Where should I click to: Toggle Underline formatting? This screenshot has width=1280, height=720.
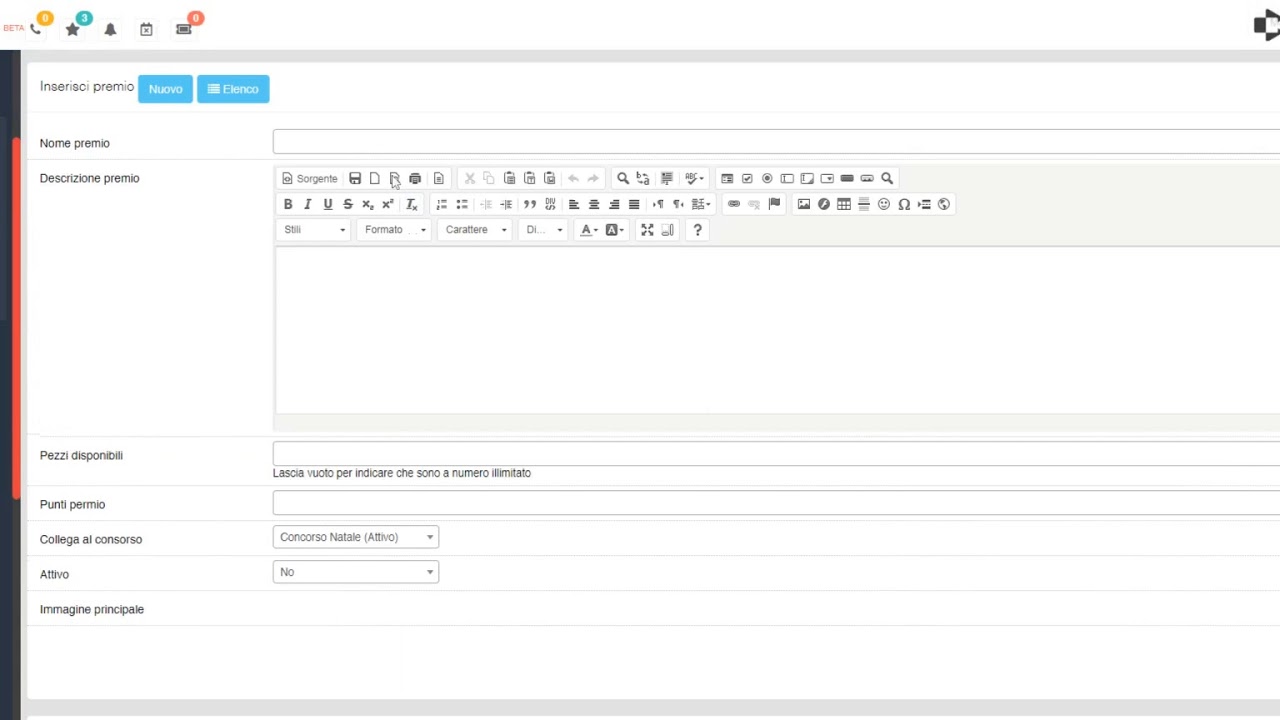pos(328,204)
